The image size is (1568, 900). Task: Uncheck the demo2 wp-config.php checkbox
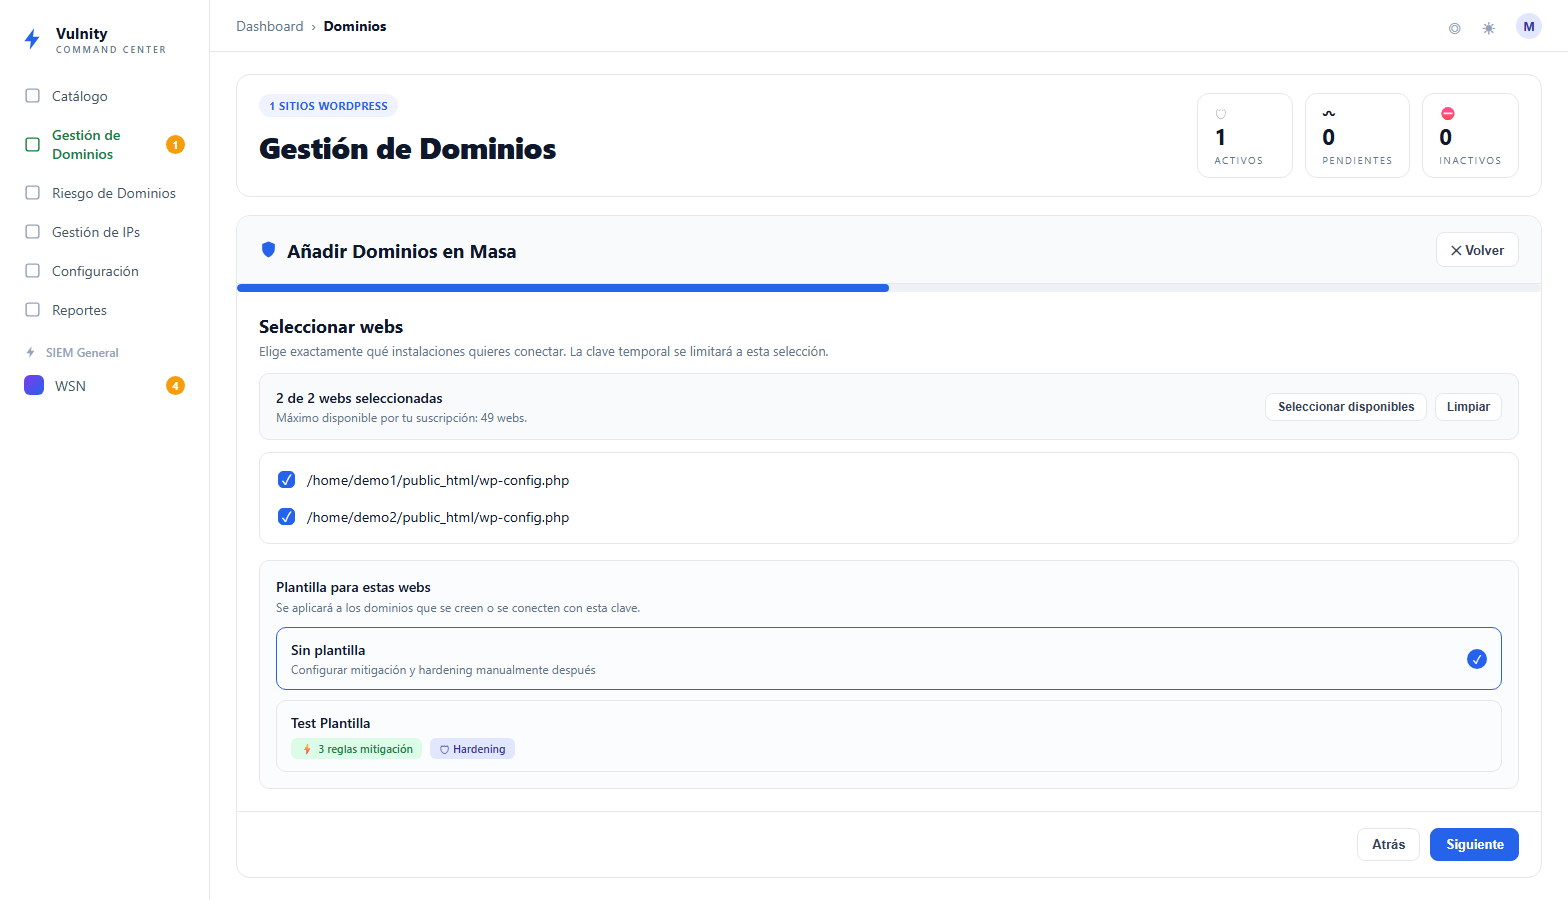(286, 517)
